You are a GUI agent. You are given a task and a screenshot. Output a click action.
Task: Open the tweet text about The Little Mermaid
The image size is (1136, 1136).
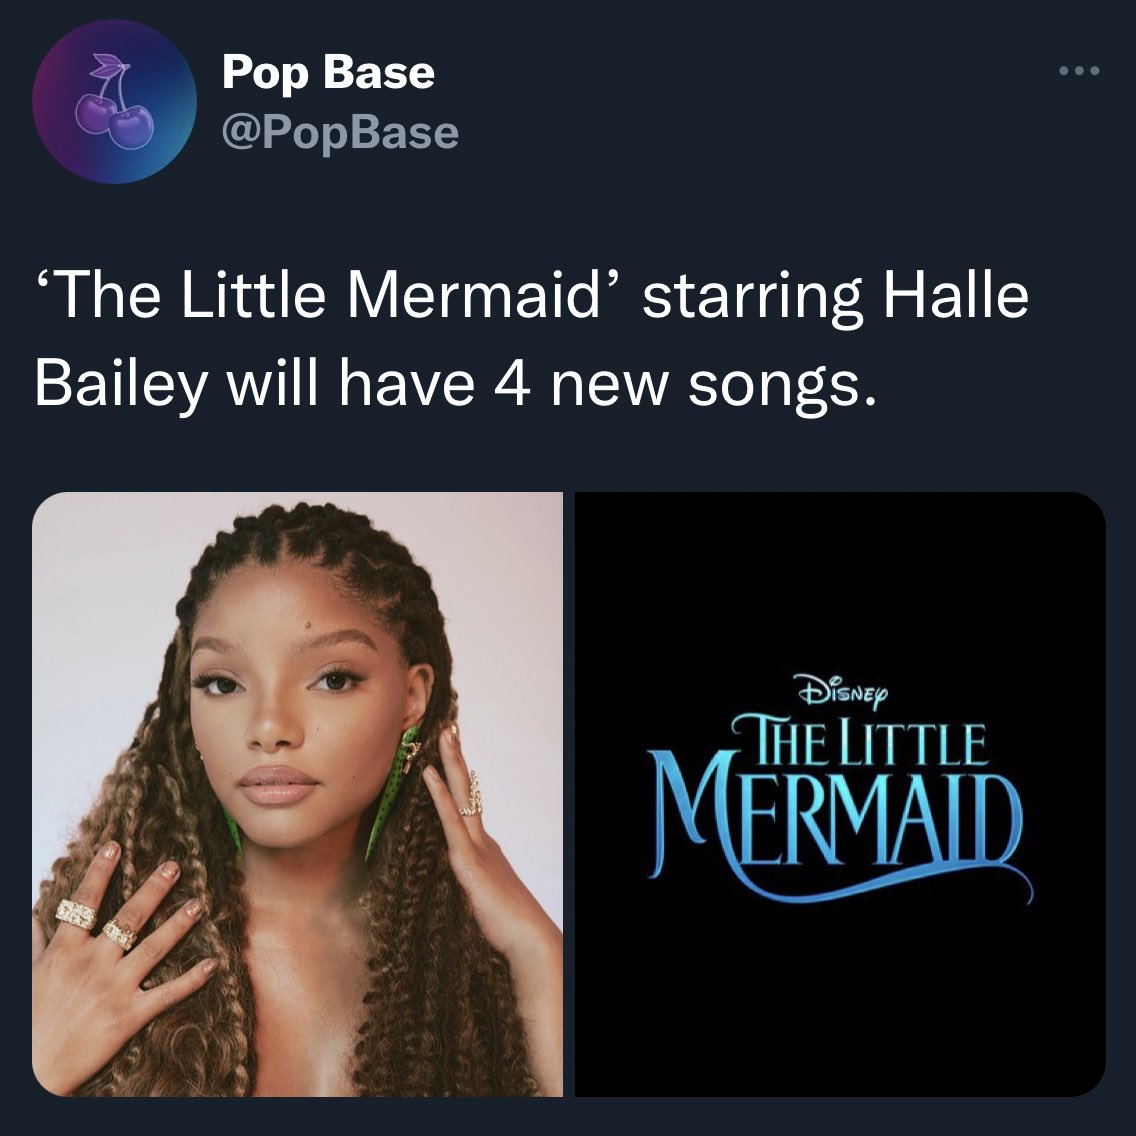point(531,338)
